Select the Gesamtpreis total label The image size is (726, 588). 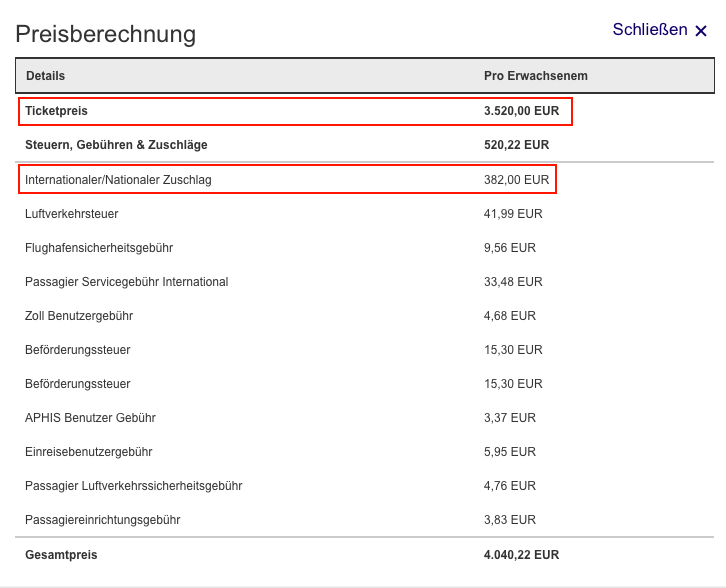pos(61,554)
